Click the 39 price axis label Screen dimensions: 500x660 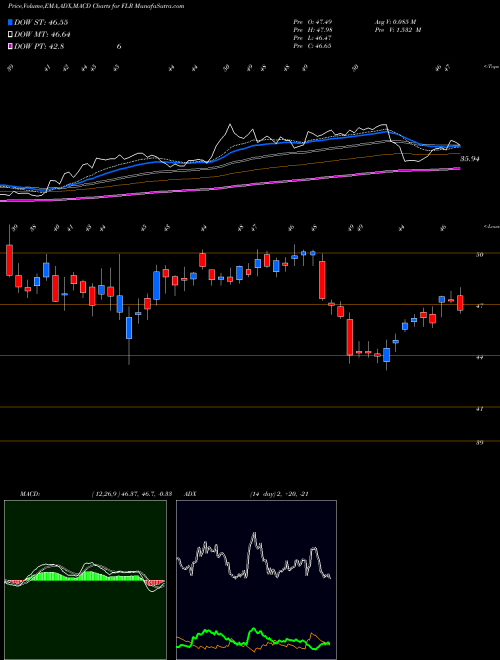[x=480, y=443]
